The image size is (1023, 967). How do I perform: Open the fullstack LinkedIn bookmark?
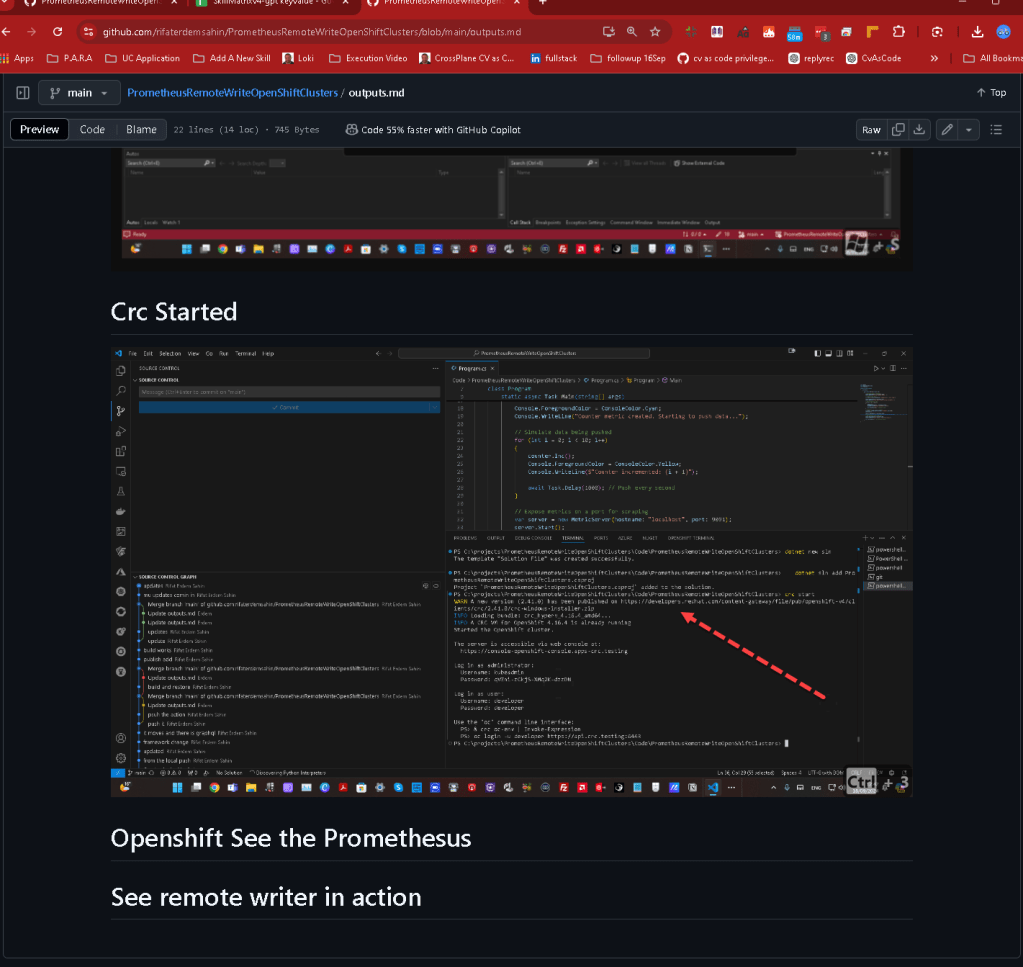click(554, 58)
